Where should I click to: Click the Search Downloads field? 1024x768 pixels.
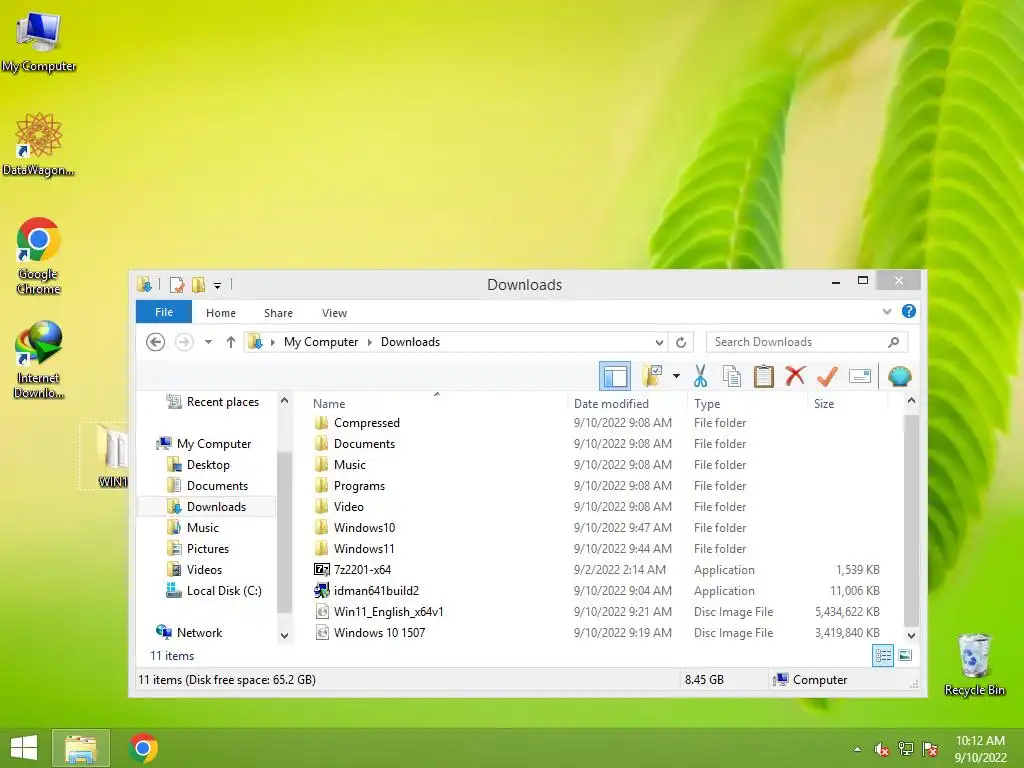(x=807, y=342)
